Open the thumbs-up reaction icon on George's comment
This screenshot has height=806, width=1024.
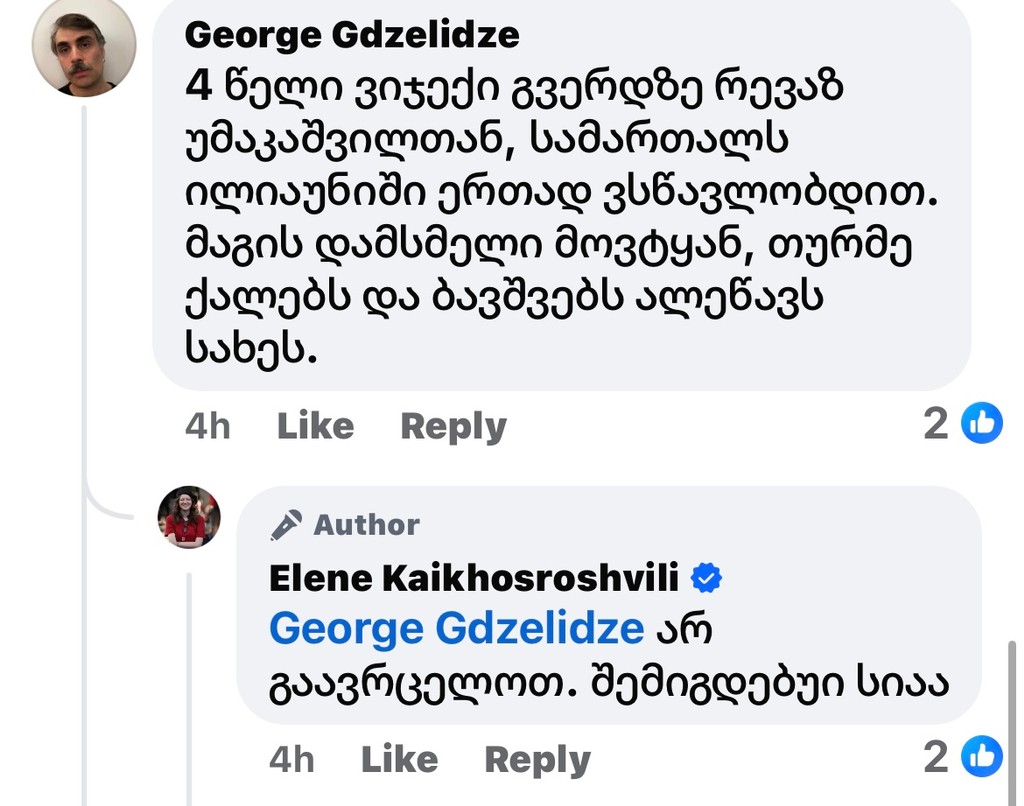click(x=981, y=424)
